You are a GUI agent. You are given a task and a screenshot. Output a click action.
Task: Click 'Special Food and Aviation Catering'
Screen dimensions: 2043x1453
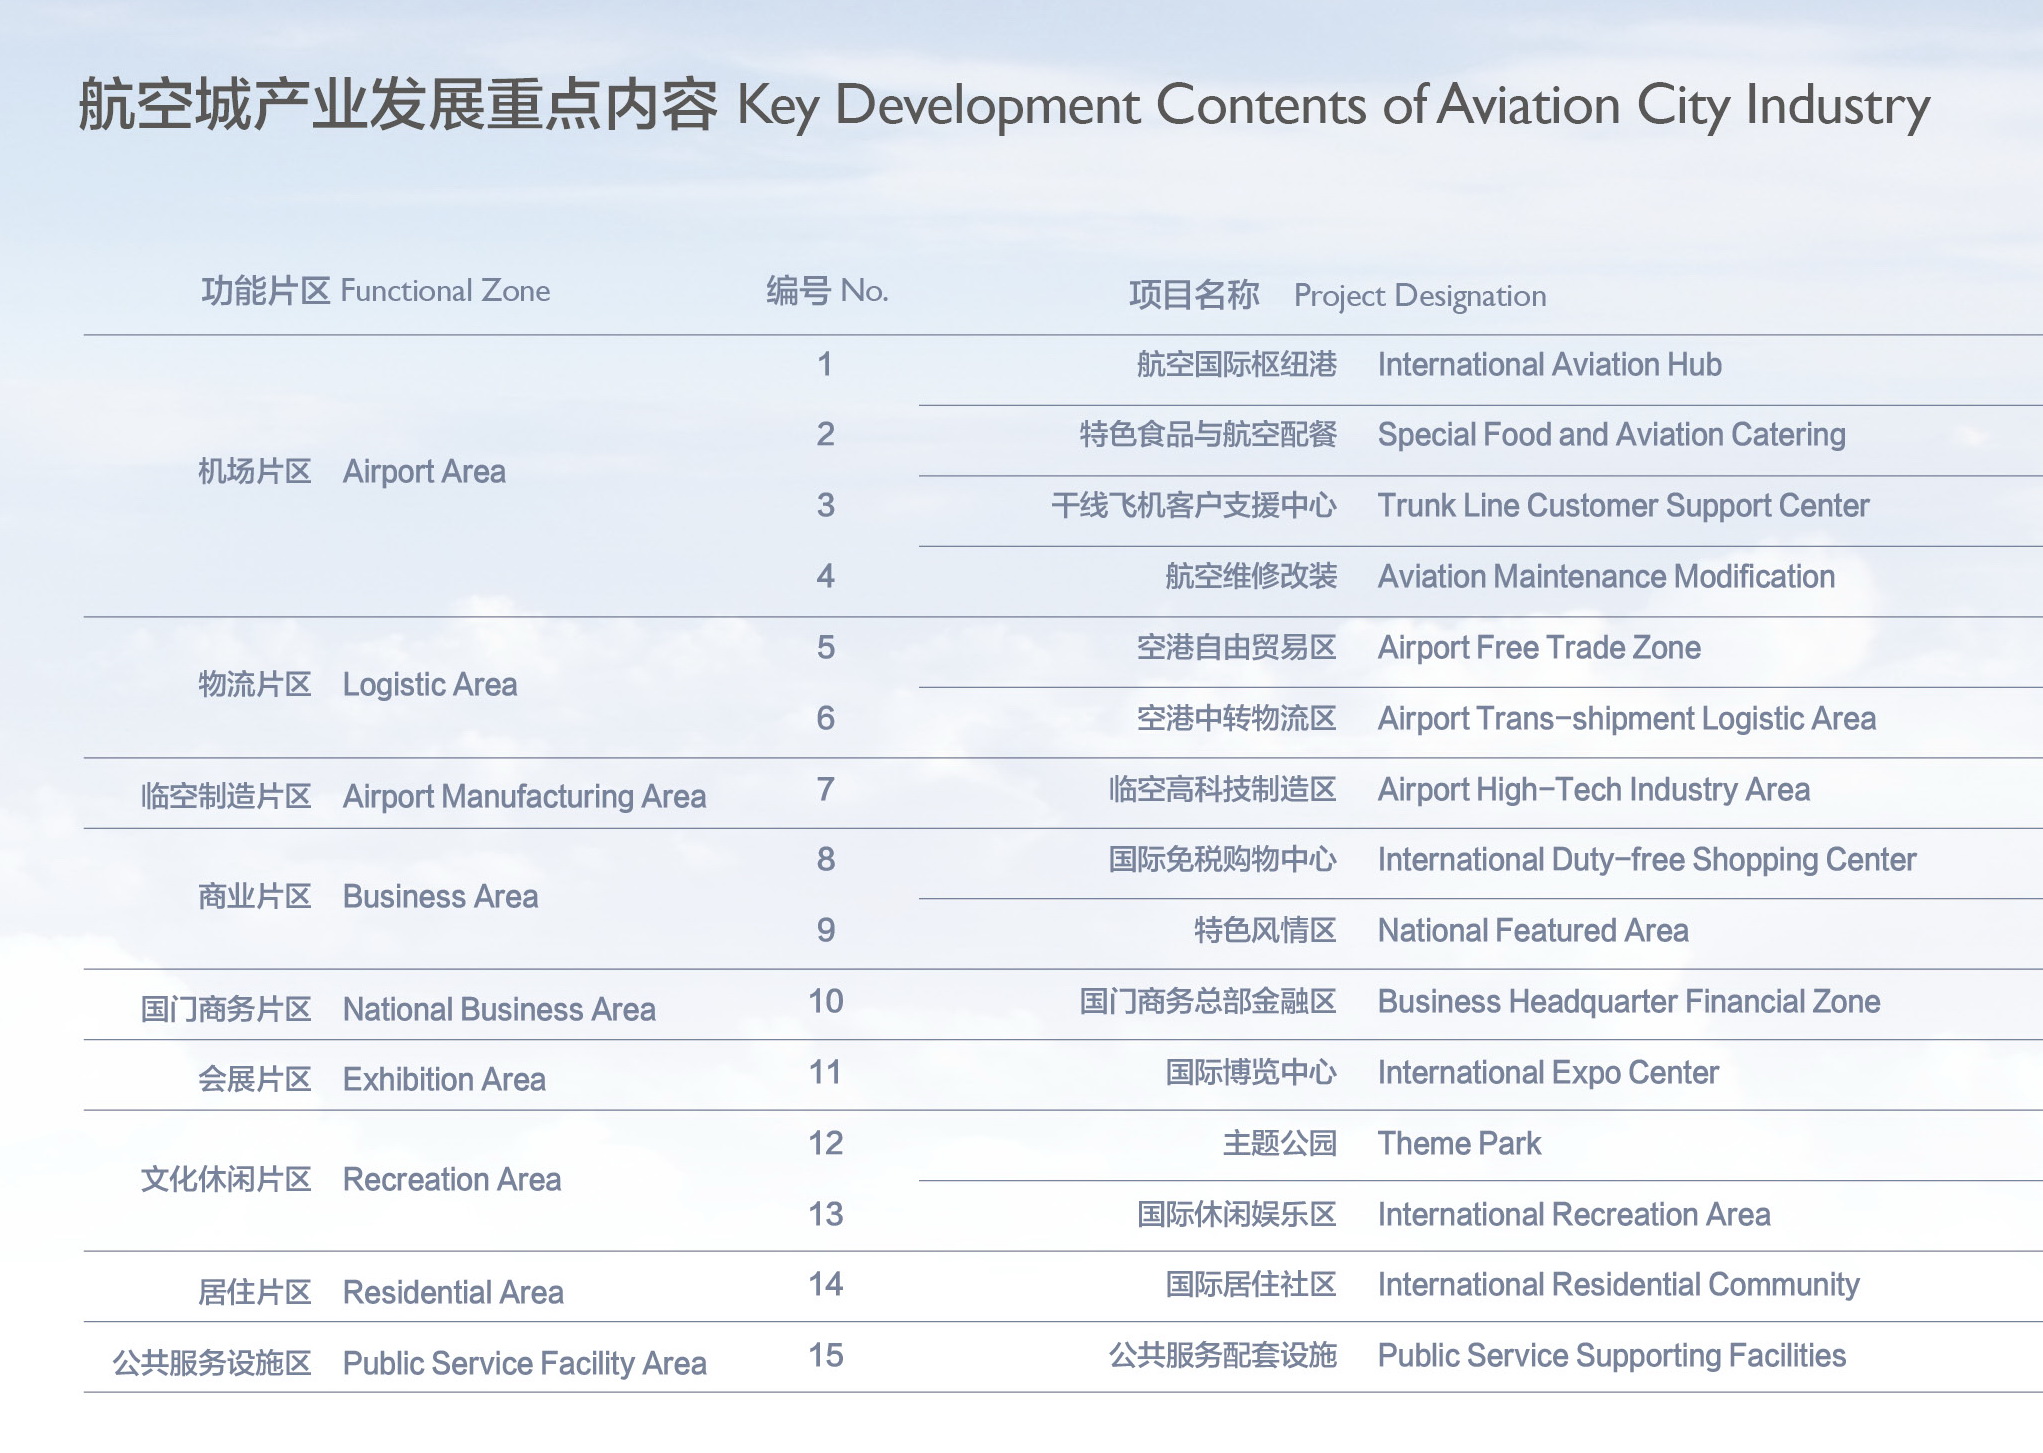click(x=1610, y=435)
